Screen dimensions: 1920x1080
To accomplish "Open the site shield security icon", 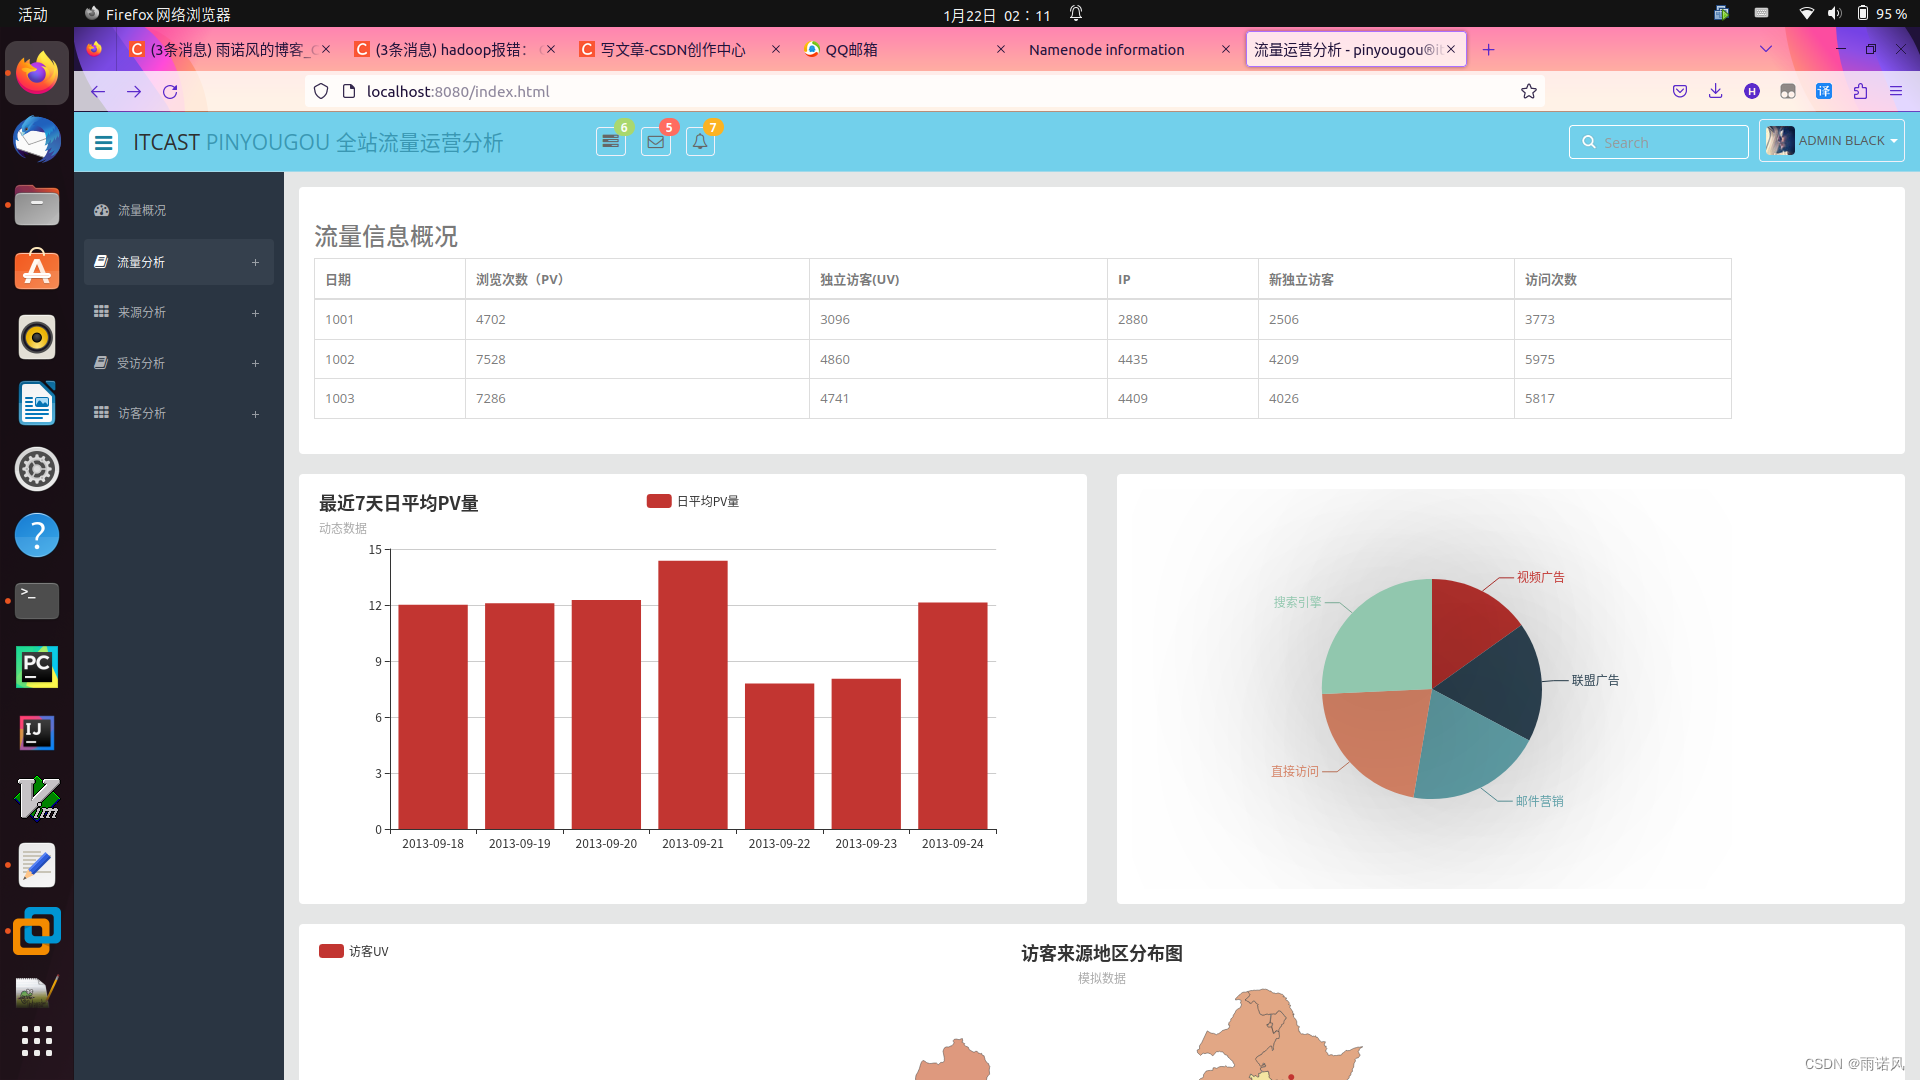I will click(x=321, y=91).
